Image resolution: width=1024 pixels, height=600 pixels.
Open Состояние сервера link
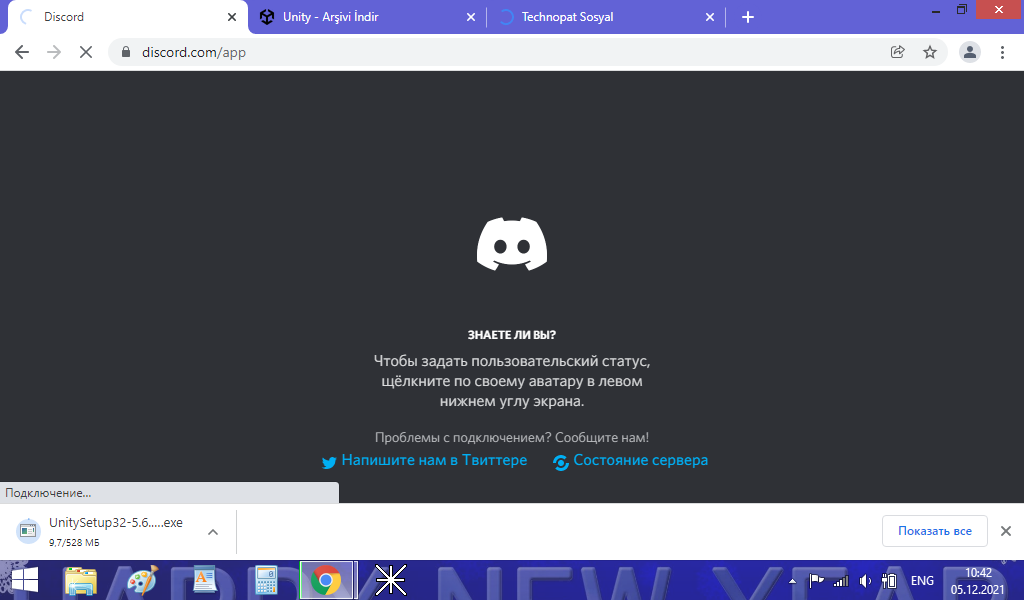point(640,460)
